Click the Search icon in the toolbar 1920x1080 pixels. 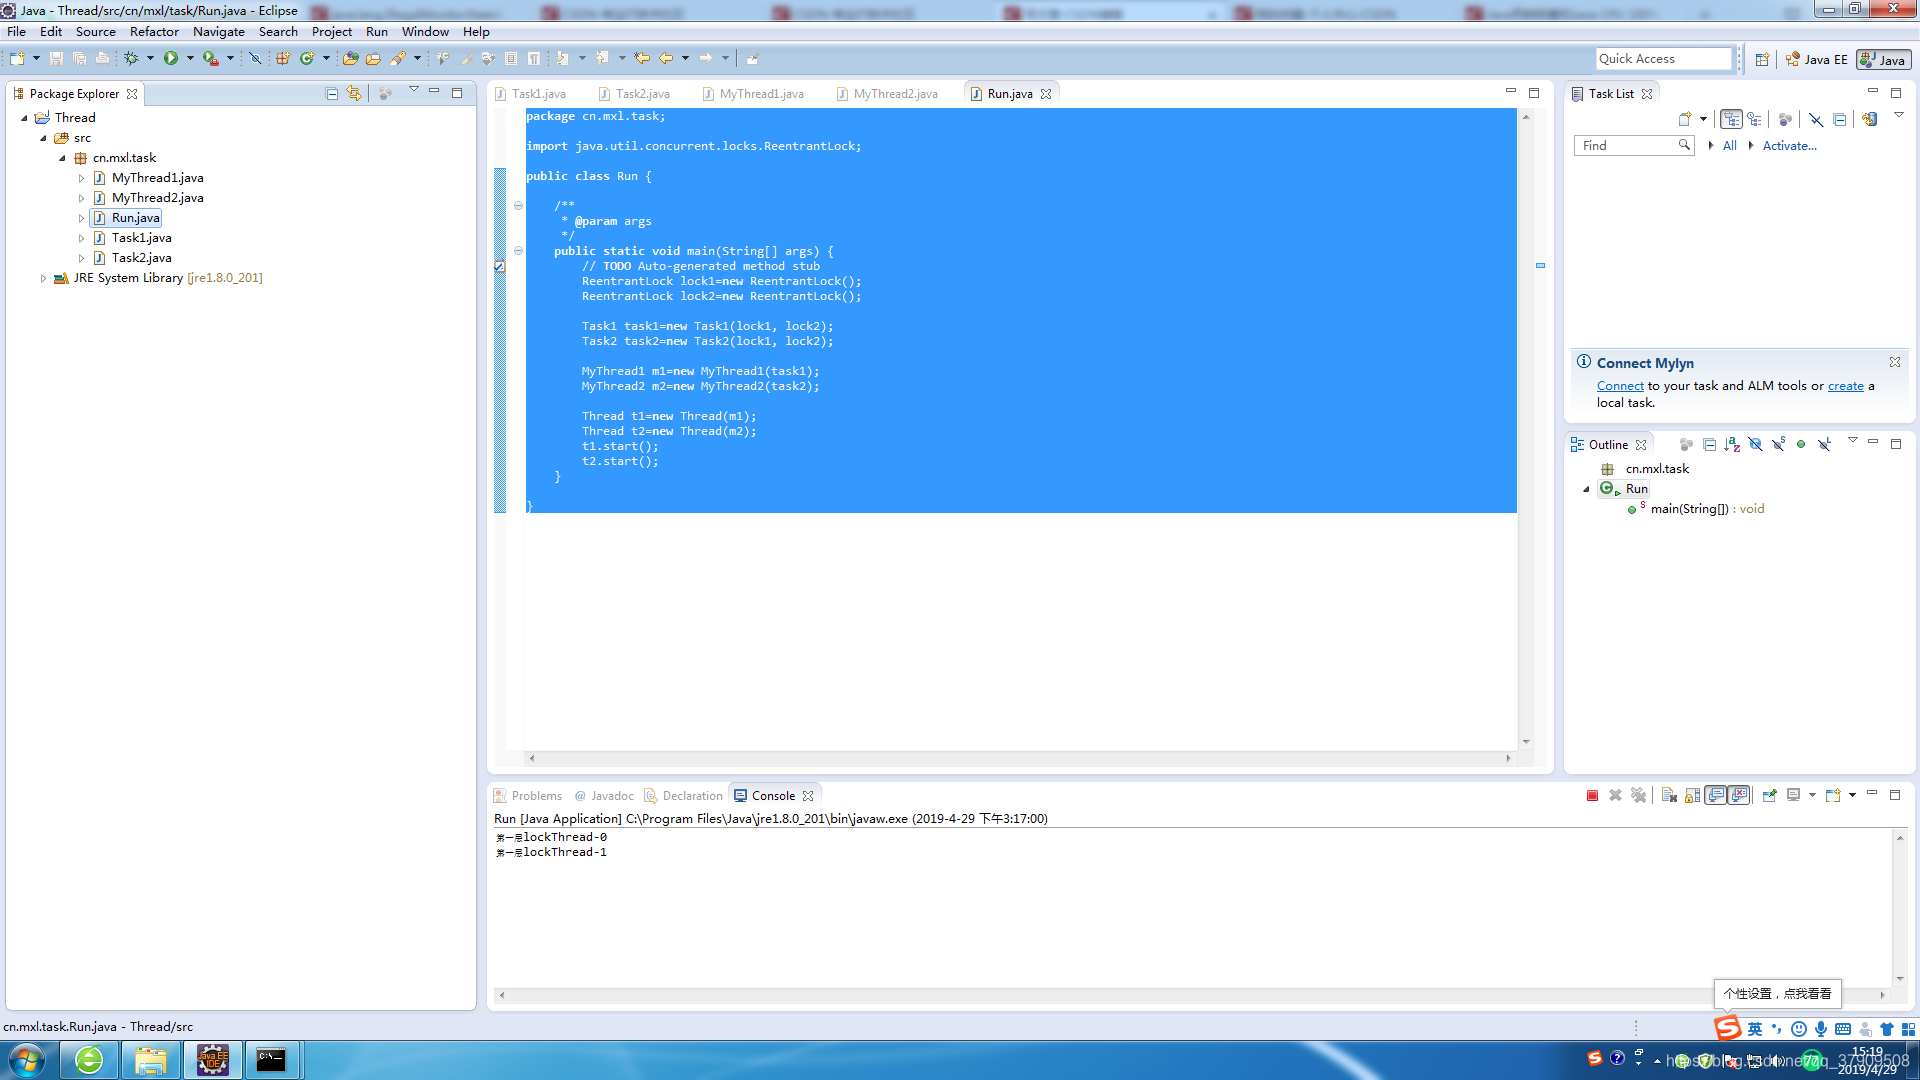pos(398,59)
